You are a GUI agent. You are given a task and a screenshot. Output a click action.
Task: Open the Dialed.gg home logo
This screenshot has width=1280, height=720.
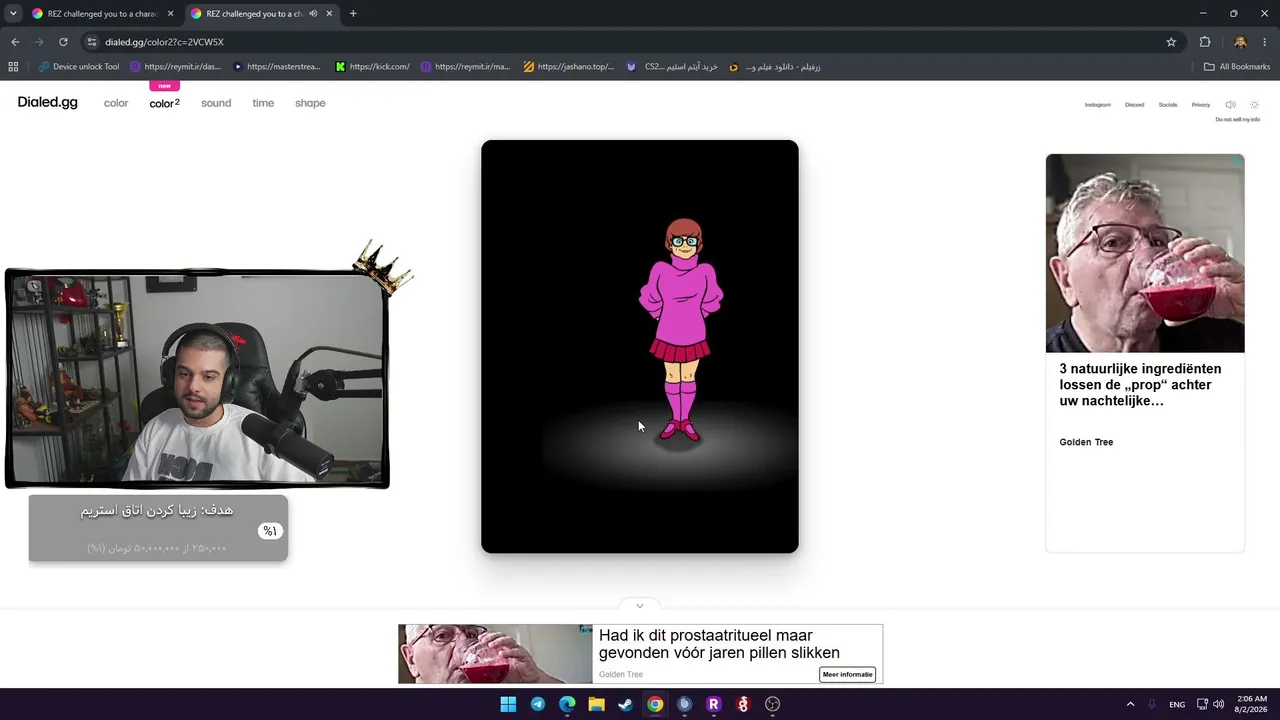47,103
